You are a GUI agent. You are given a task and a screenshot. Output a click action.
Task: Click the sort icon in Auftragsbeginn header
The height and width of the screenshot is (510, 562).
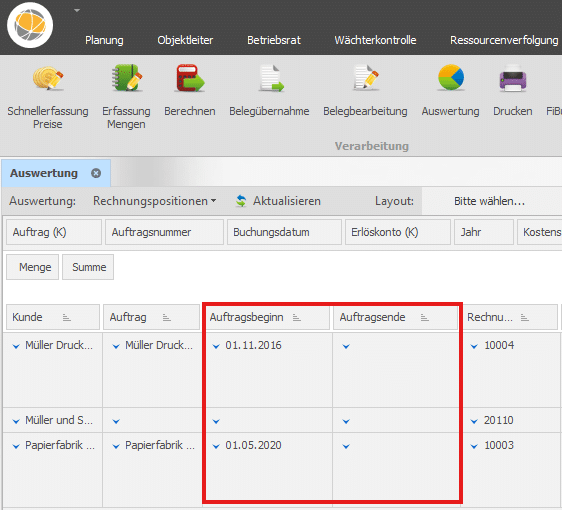(296, 318)
